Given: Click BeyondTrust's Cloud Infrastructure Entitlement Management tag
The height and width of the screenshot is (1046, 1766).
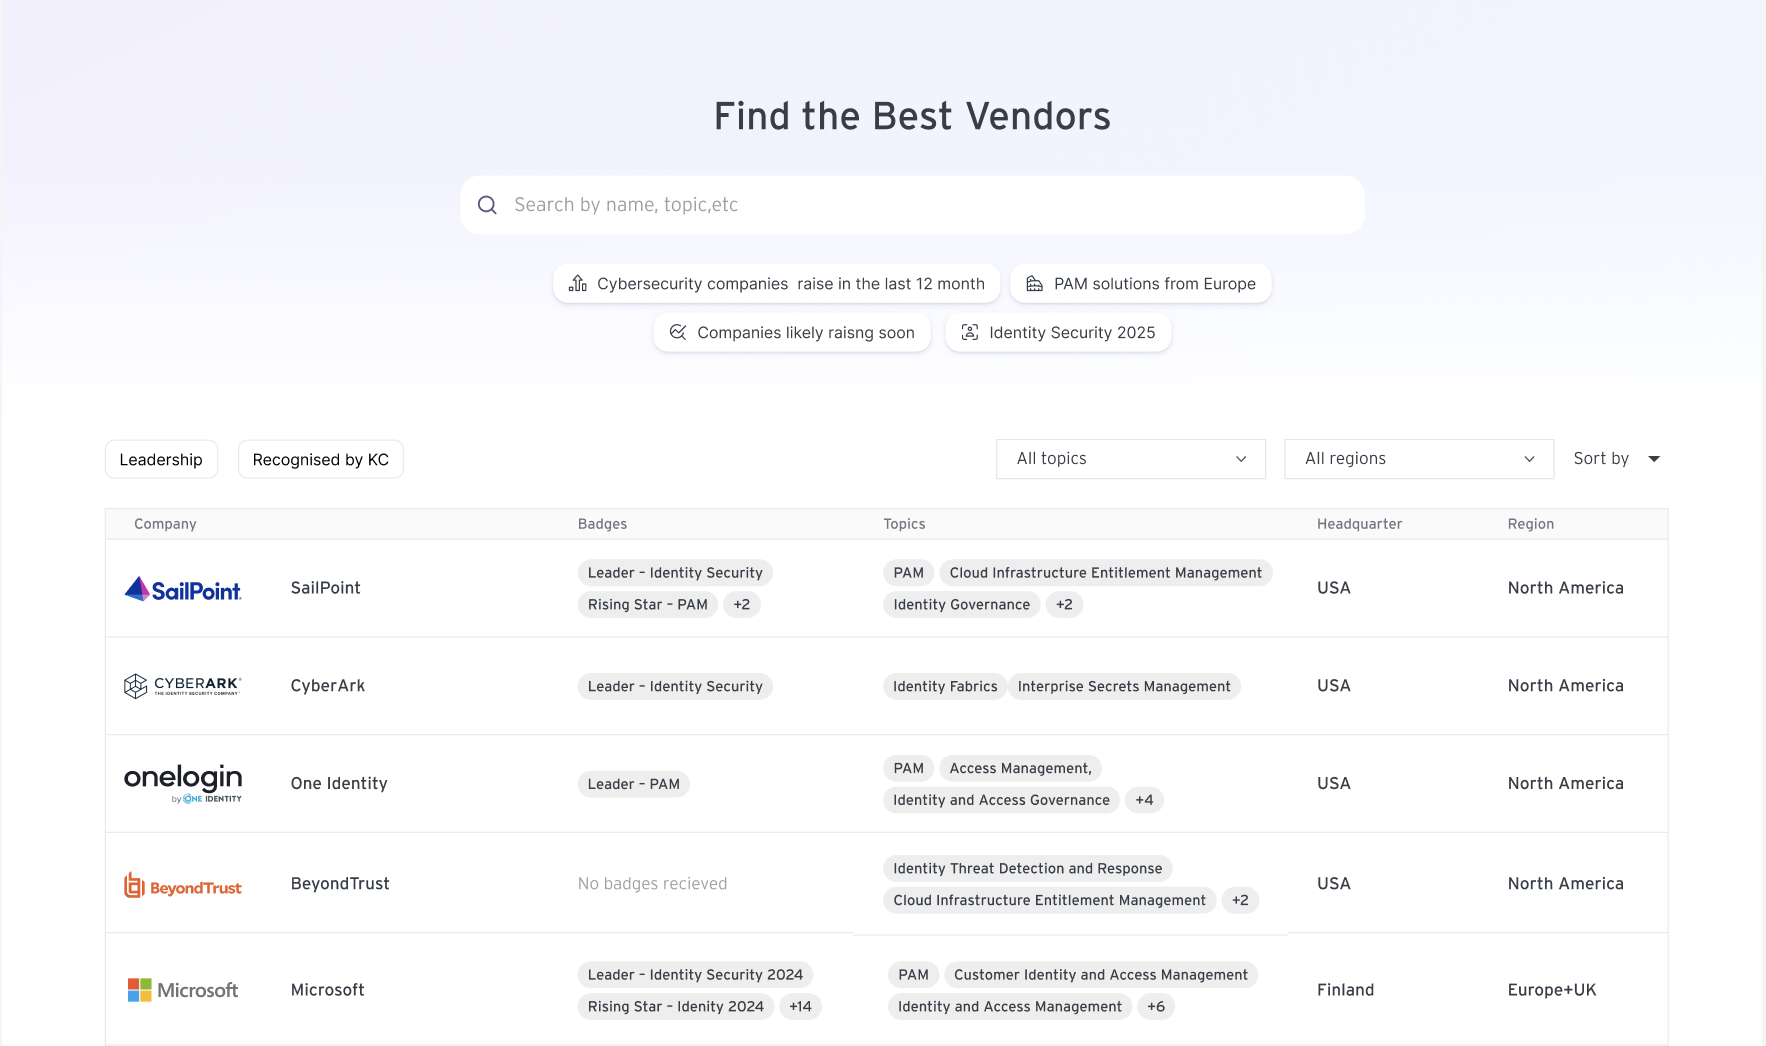Looking at the screenshot, I should [x=1049, y=901].
